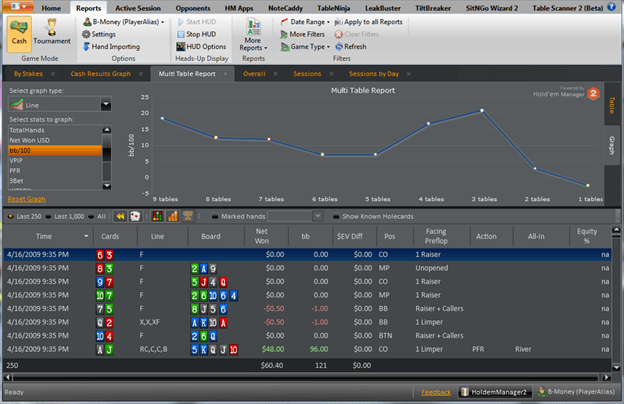Select the Net Won USD stat
The width and height of the screenshot is (624, 404).
point(55,140)
